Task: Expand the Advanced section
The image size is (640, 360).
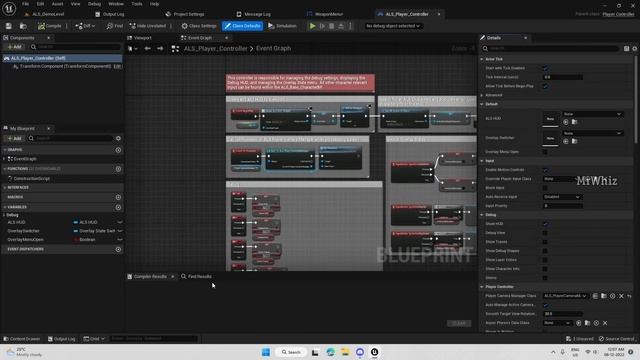Action: coord(482,95)
